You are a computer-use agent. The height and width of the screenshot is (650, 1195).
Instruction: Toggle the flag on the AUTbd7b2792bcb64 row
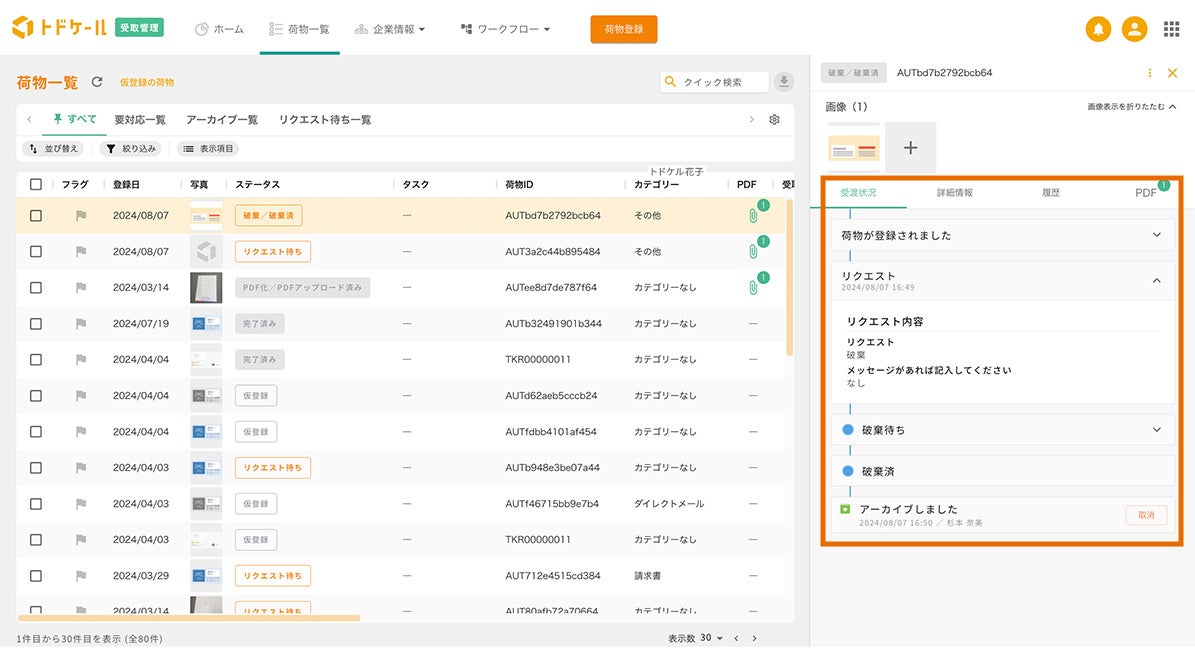click(81, 215)
